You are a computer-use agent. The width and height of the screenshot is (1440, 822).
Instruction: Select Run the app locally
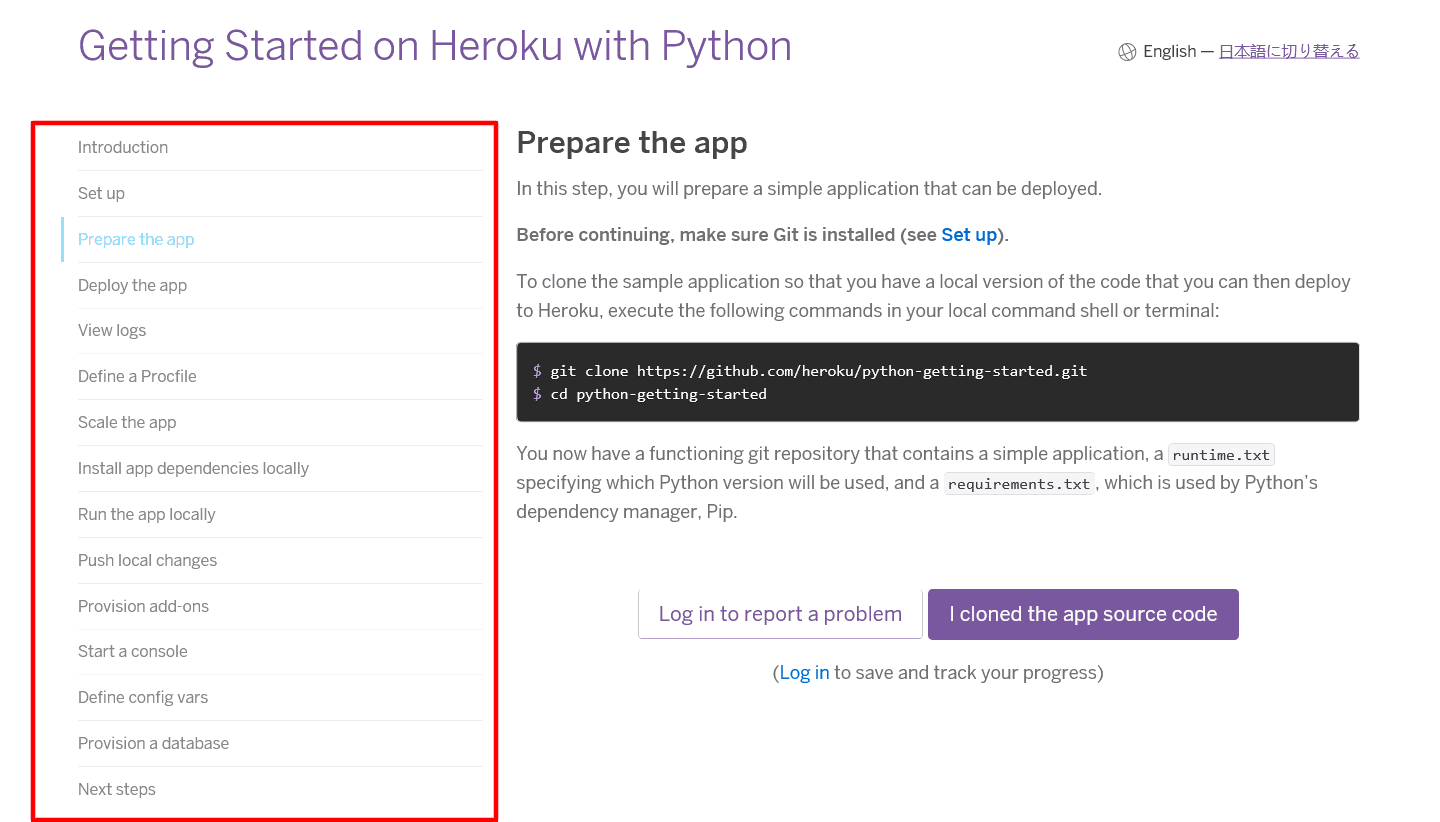147,514
